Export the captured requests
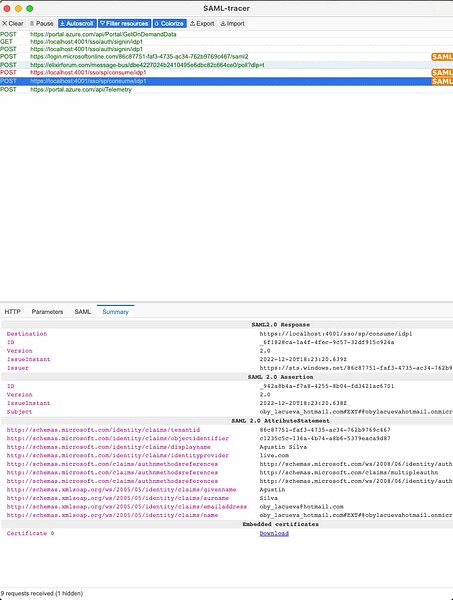This screenshot has height=600, width=453. [x=202, y=24]
